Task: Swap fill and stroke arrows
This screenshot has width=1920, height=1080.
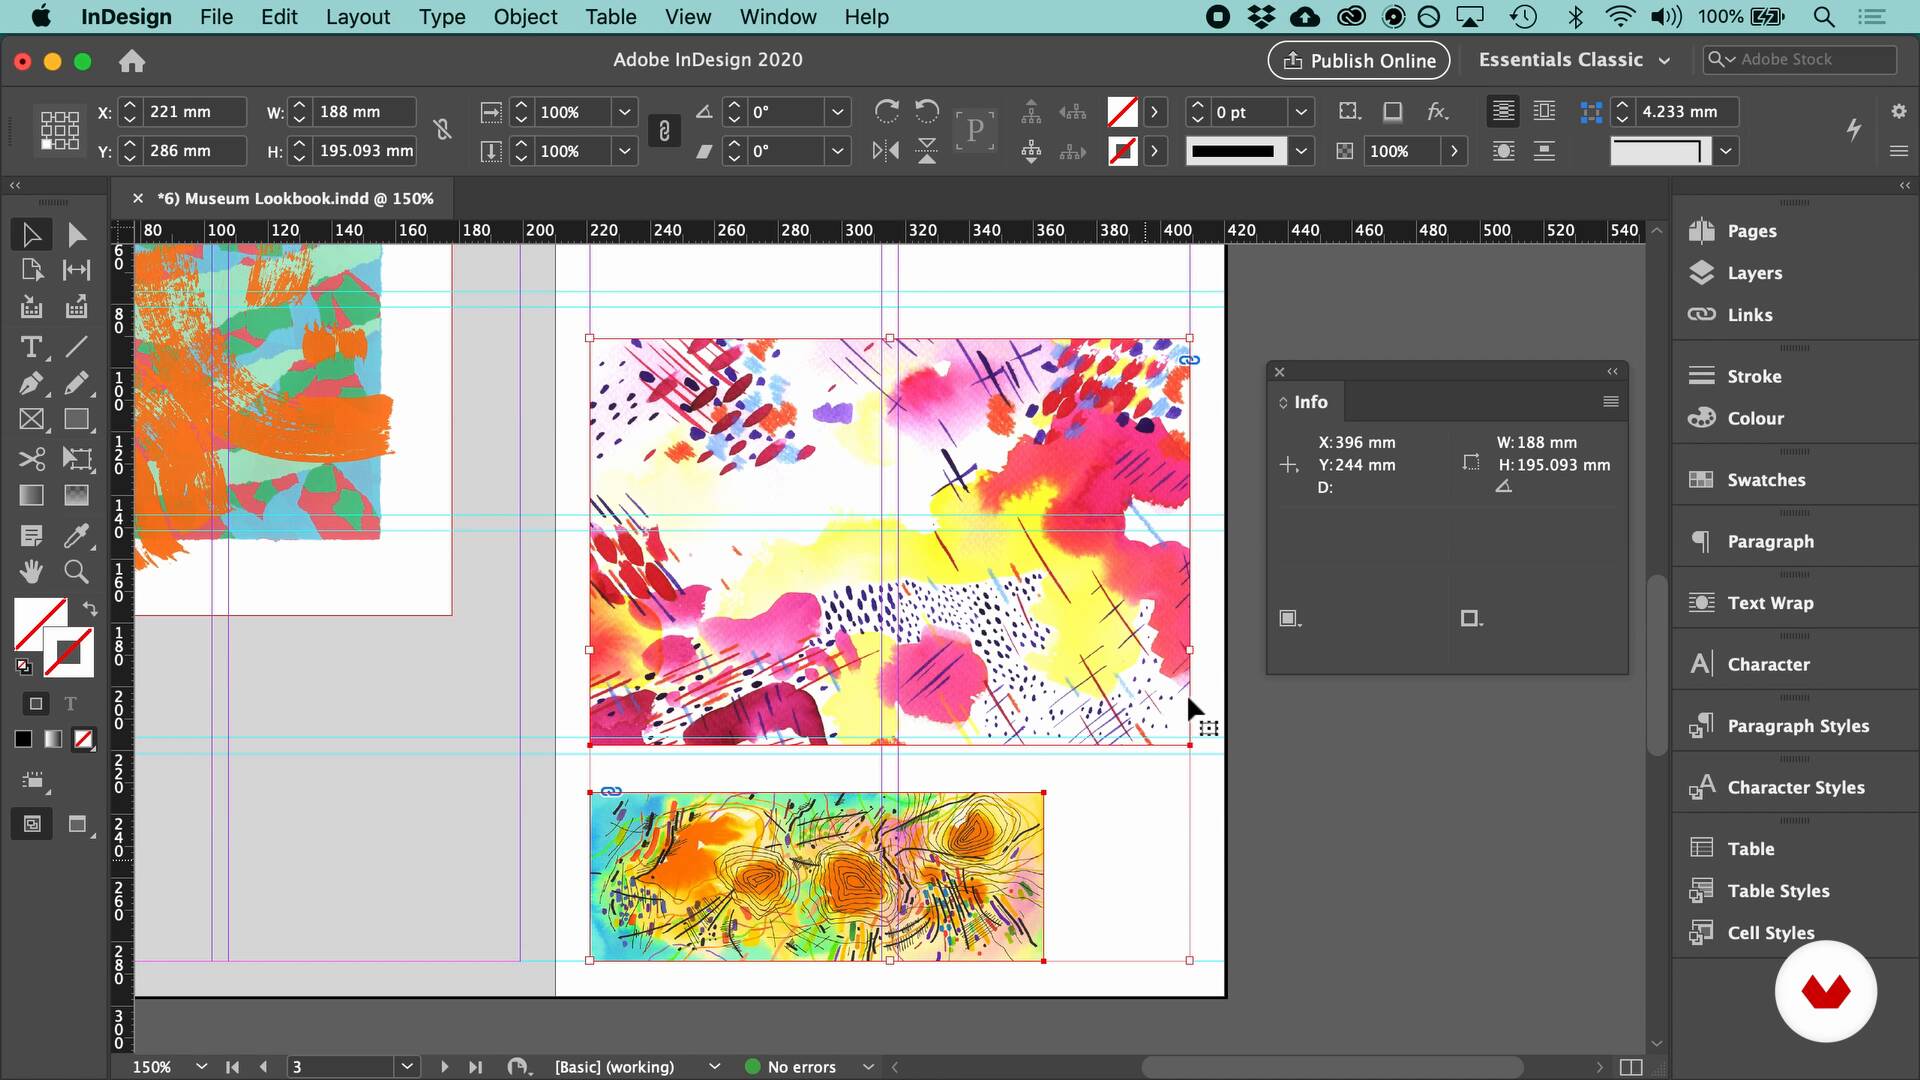Action: pos(90,608)
